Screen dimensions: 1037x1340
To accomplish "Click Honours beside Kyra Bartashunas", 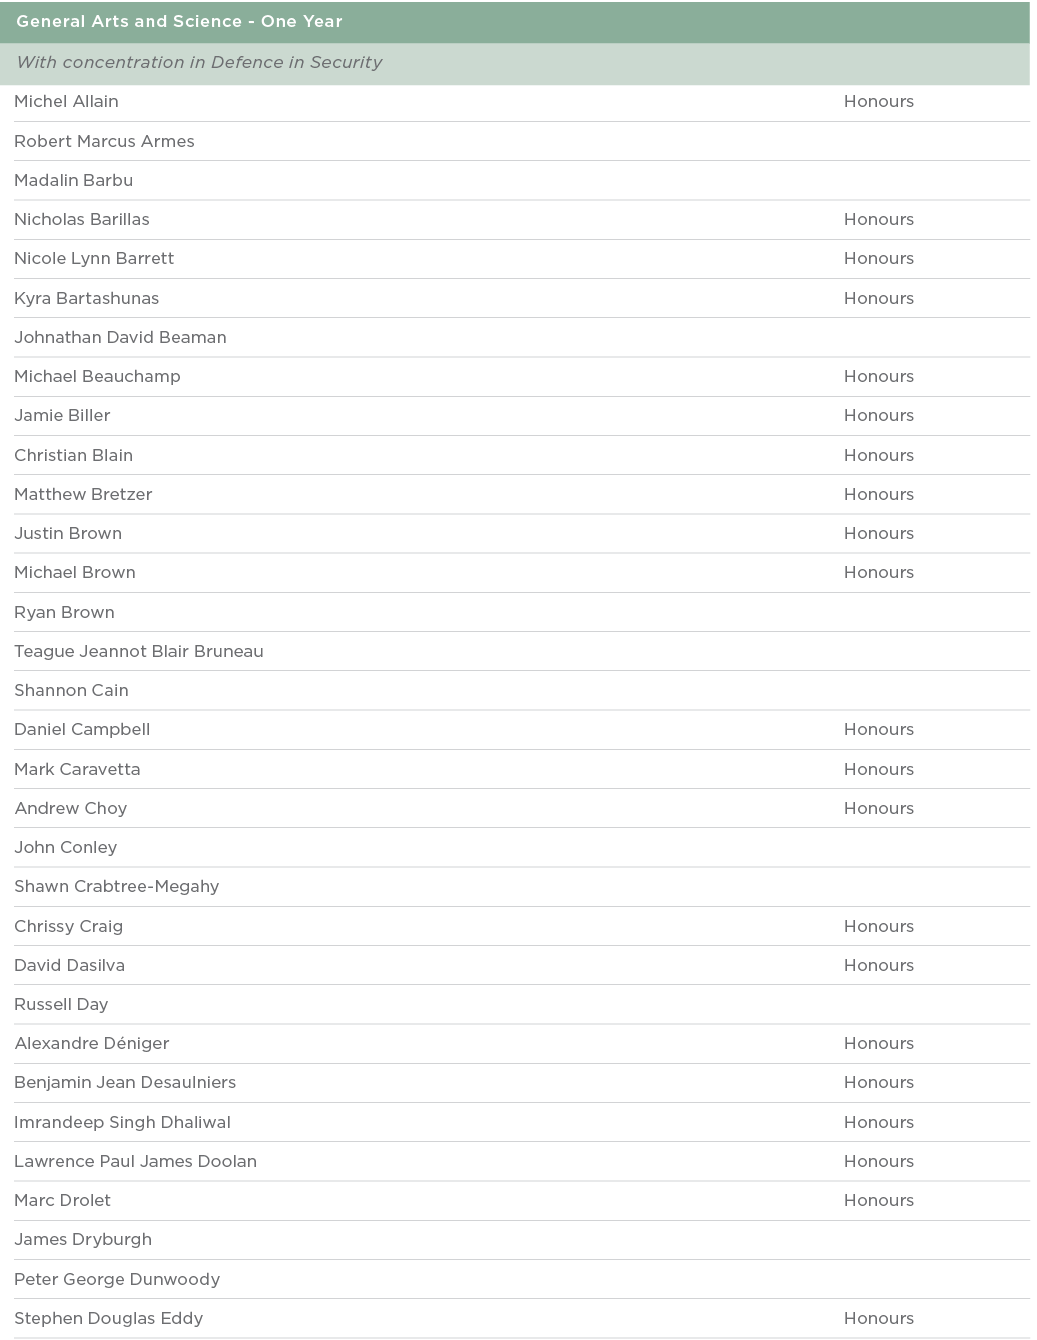I will 878,298.
